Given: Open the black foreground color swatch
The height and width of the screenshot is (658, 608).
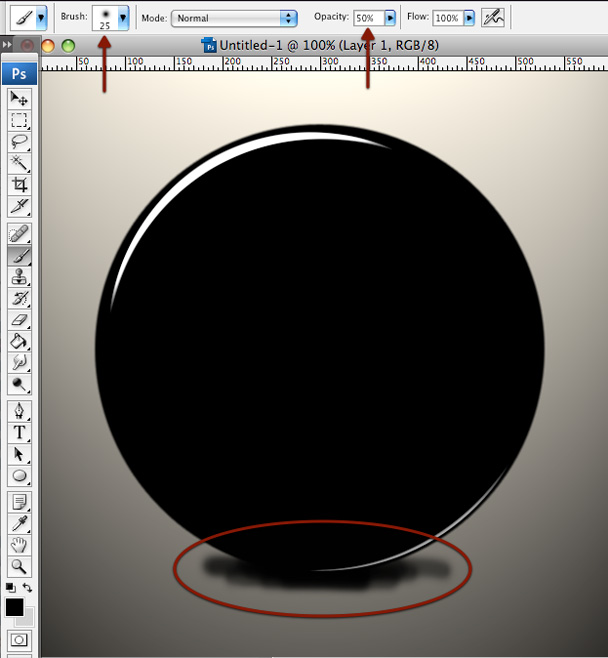Looking at the screenshot, I should click(14, 608).
